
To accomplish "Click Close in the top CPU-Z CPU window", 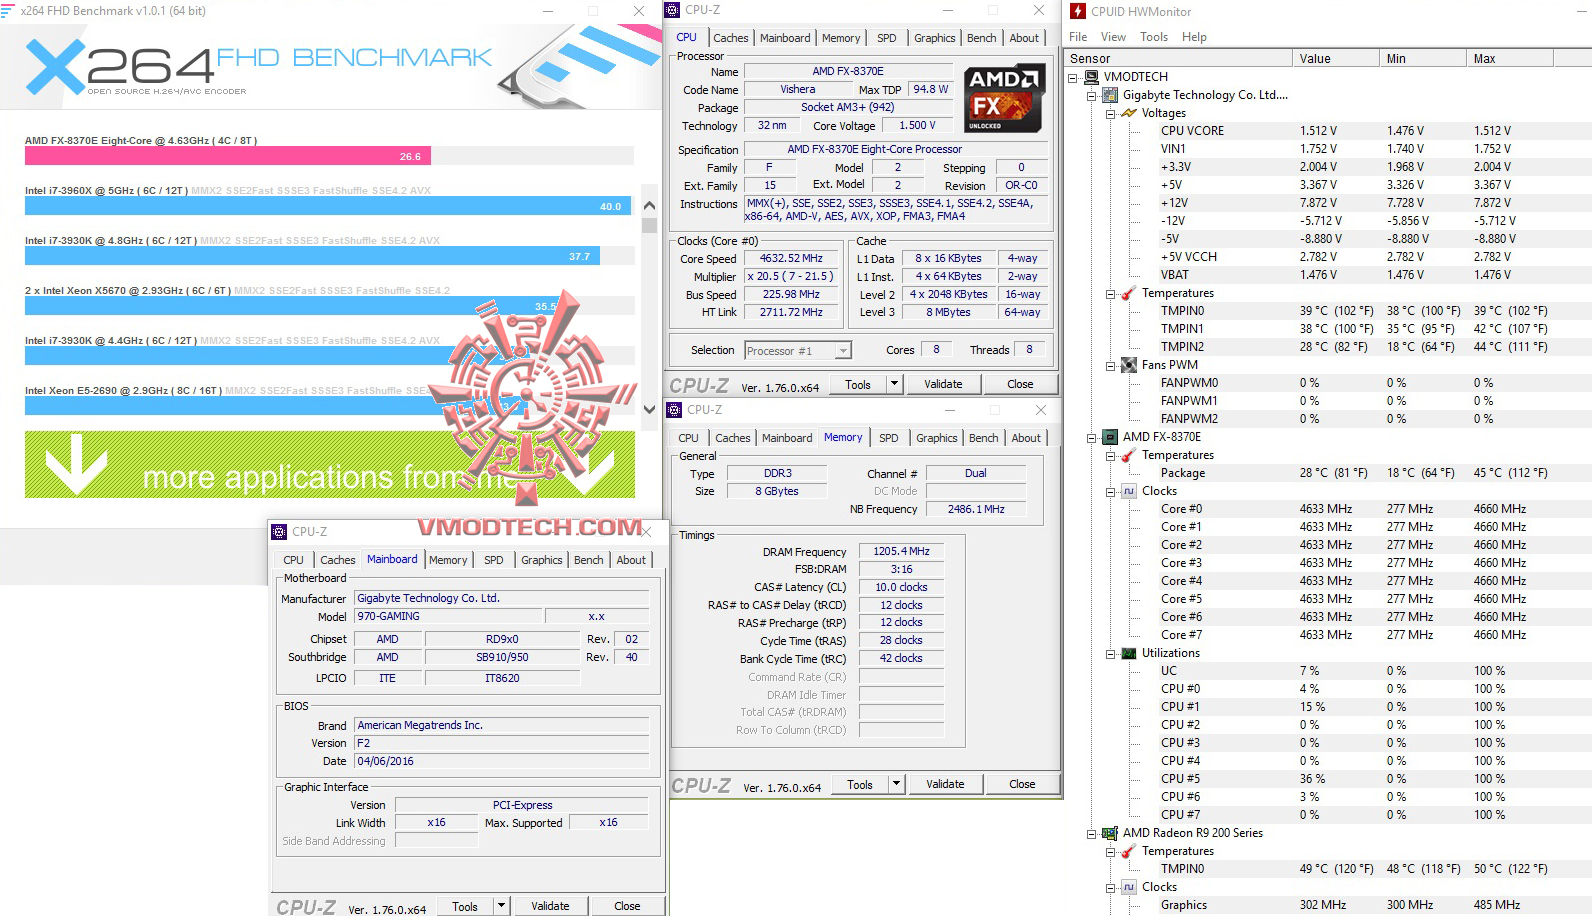I will point(1020,384).
